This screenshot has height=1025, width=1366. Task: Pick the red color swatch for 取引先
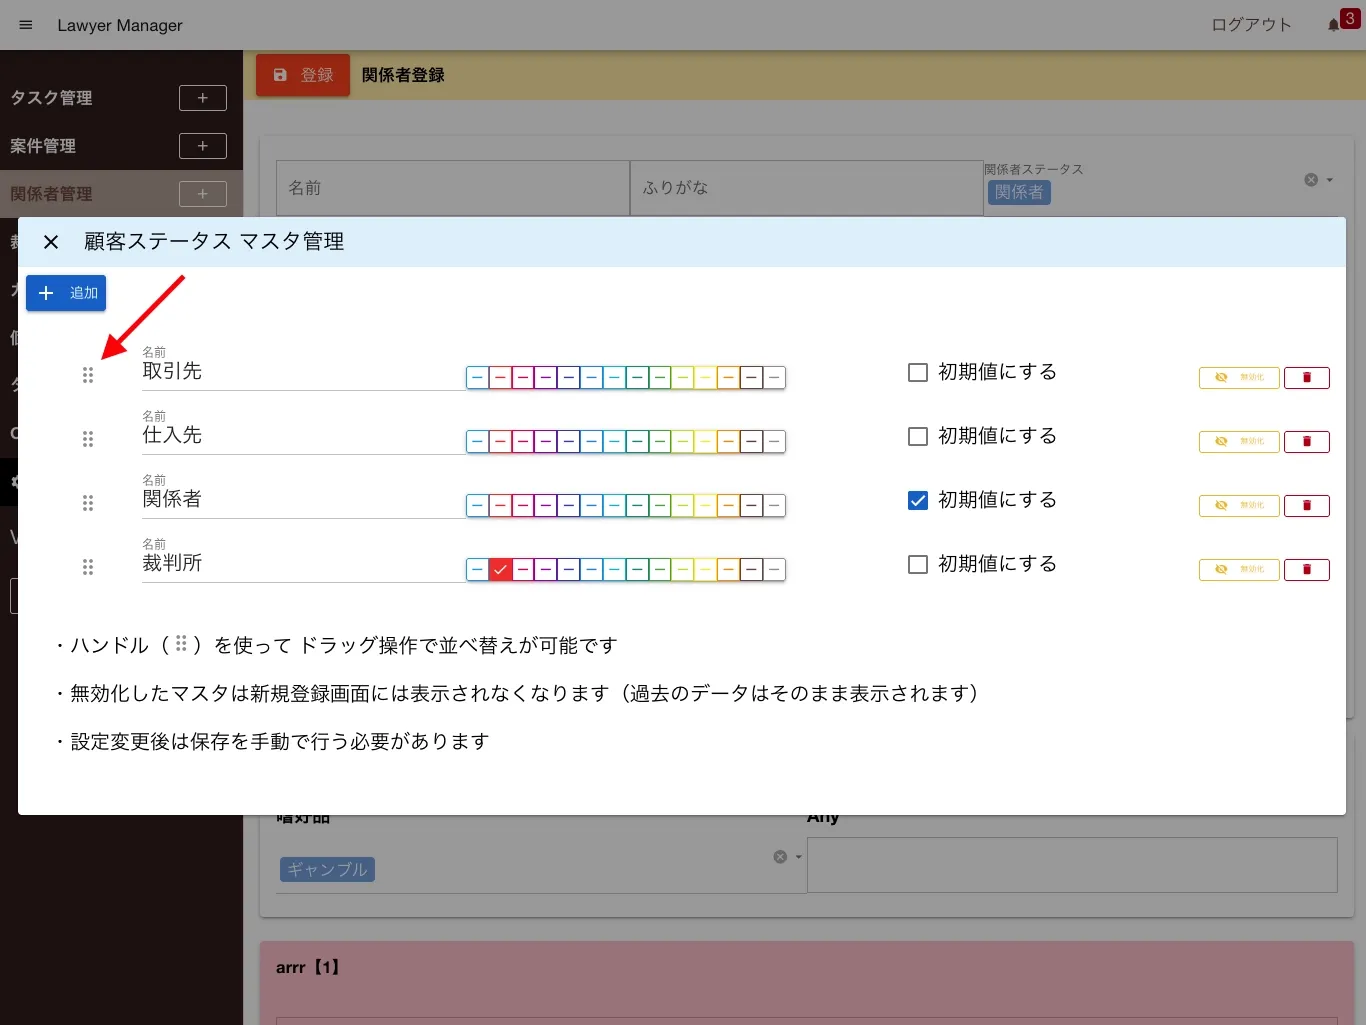tap(500, 378)
